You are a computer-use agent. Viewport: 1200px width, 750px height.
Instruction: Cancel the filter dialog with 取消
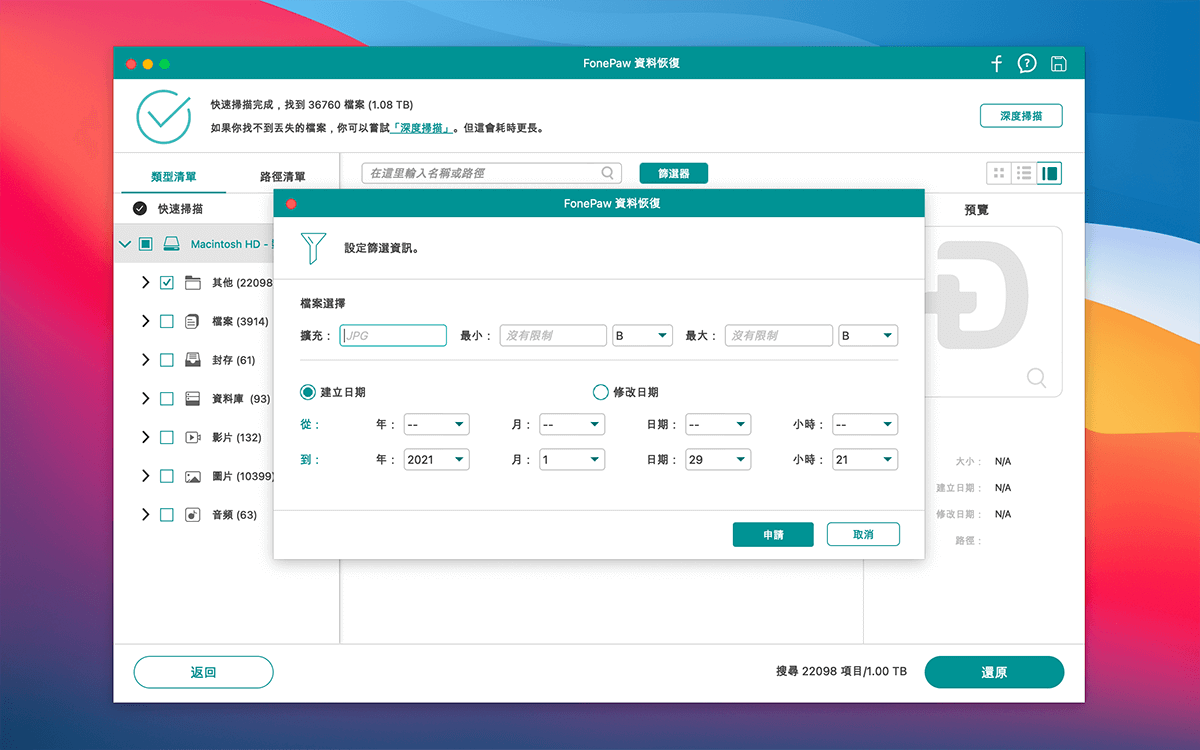[x=863, y=535]
